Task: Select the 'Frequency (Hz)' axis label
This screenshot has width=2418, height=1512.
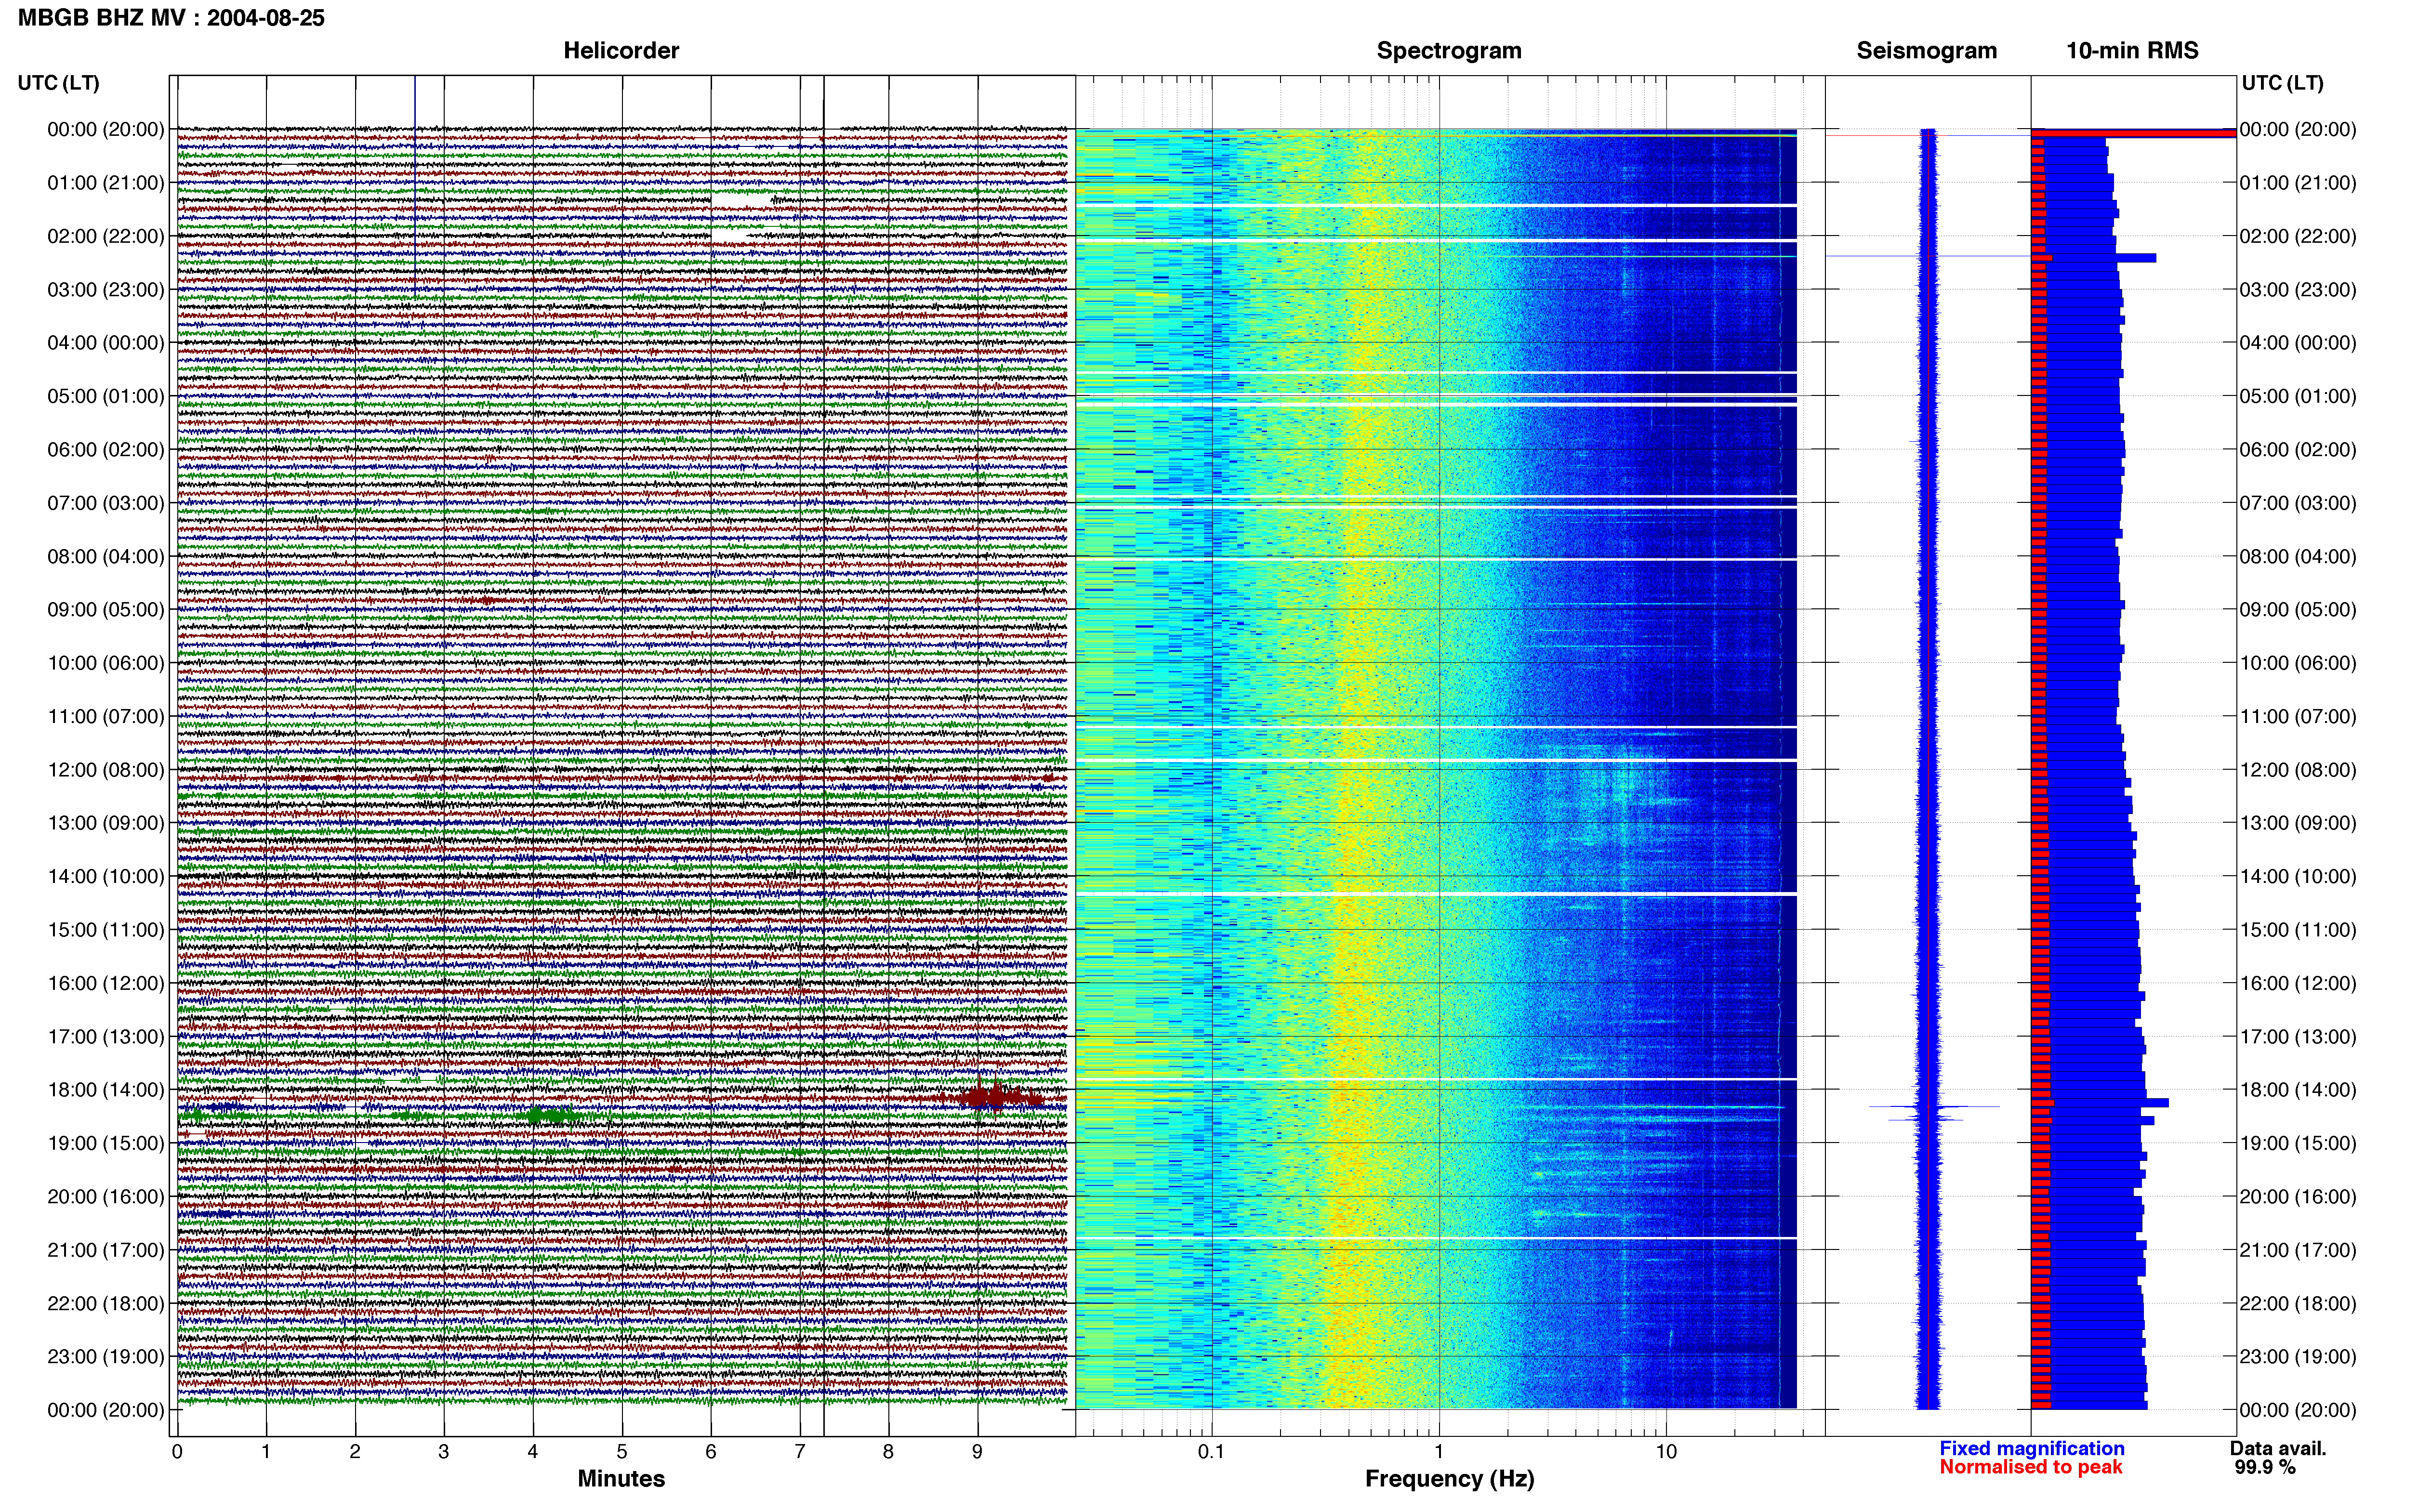Action: point(1449,1479)
